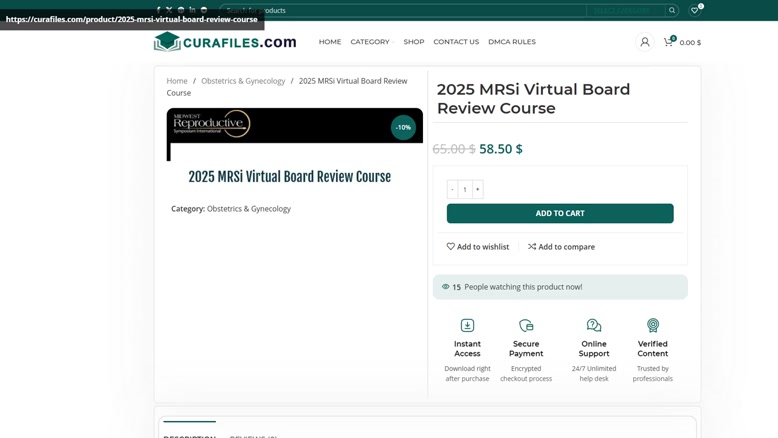Click the Verified Content badge icon
Screen dimensions: 778x438
653,325
